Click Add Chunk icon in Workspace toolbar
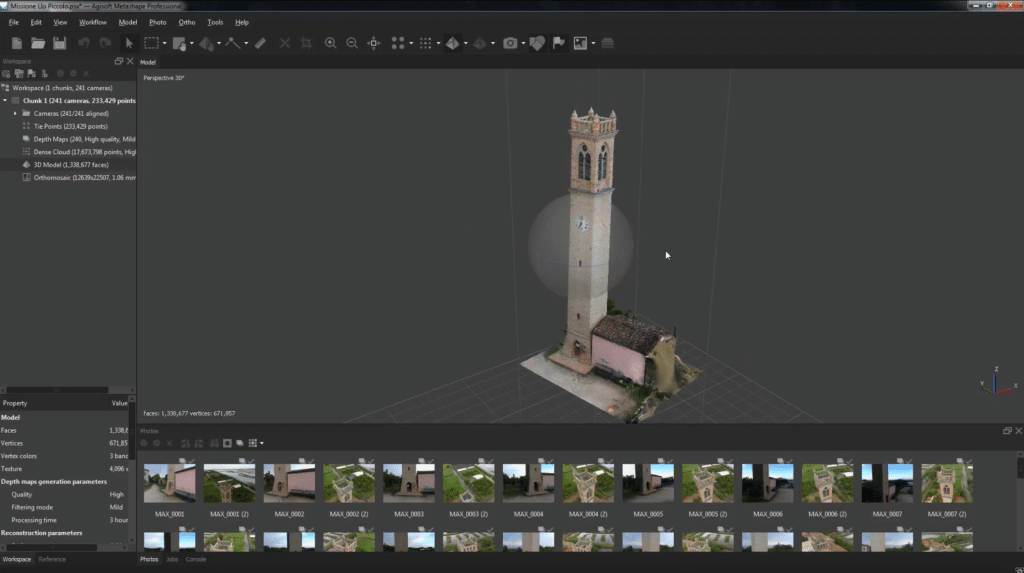Viewport: 1024px width, 573px height. [7, 74]
